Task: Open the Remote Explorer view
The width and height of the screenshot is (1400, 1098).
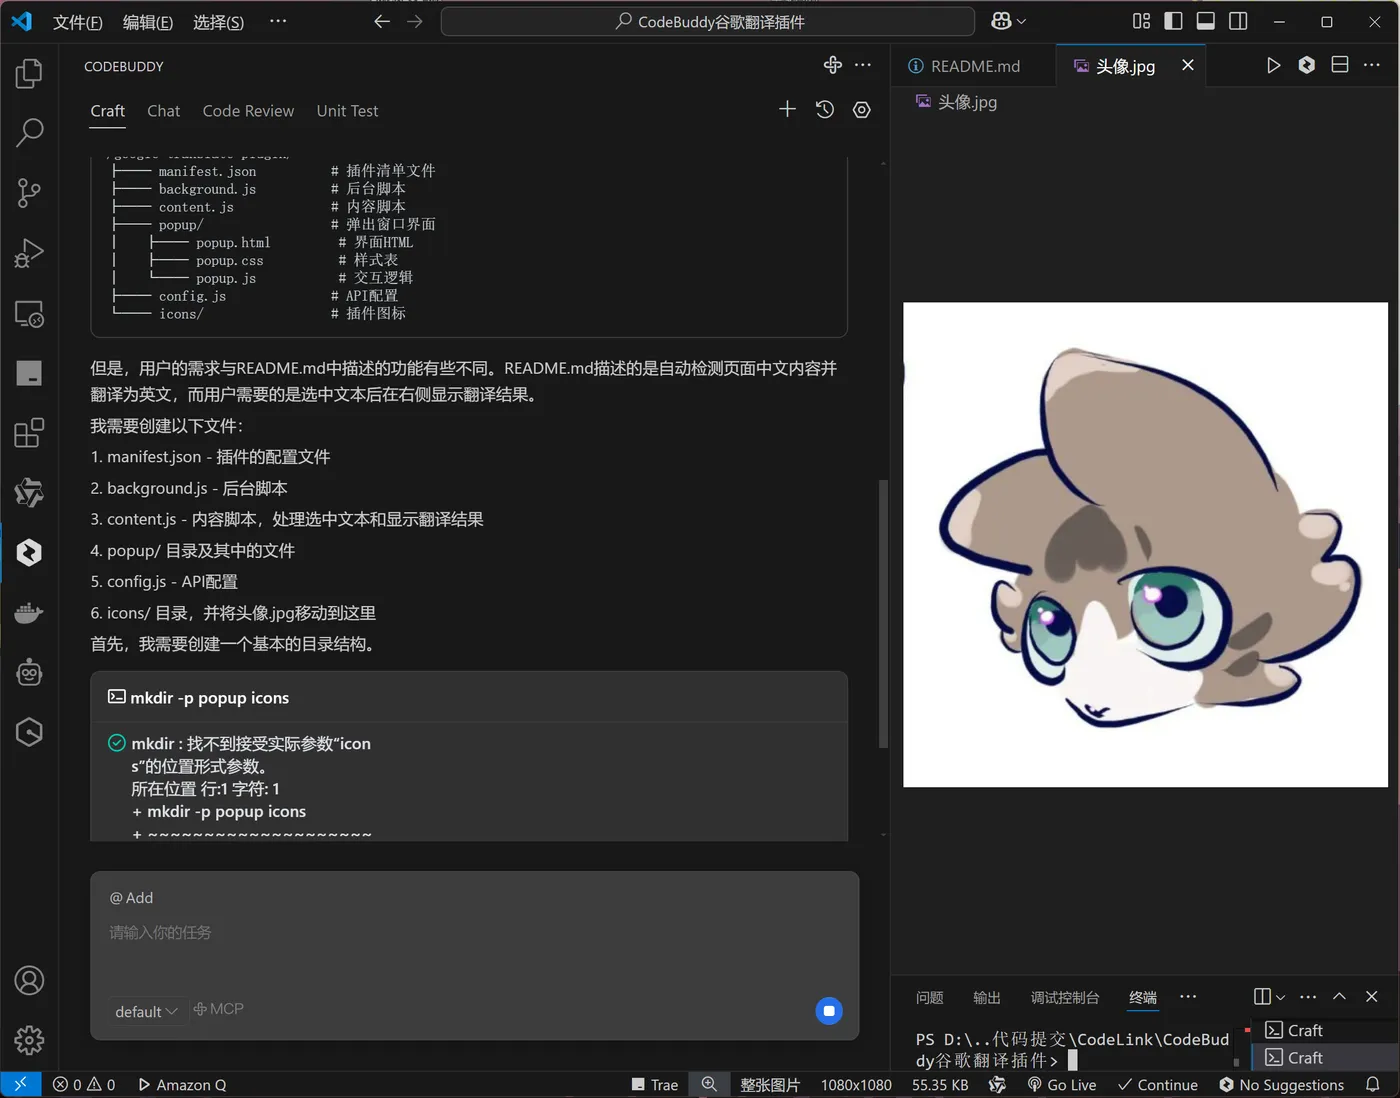Action: (x=30, y=314)
